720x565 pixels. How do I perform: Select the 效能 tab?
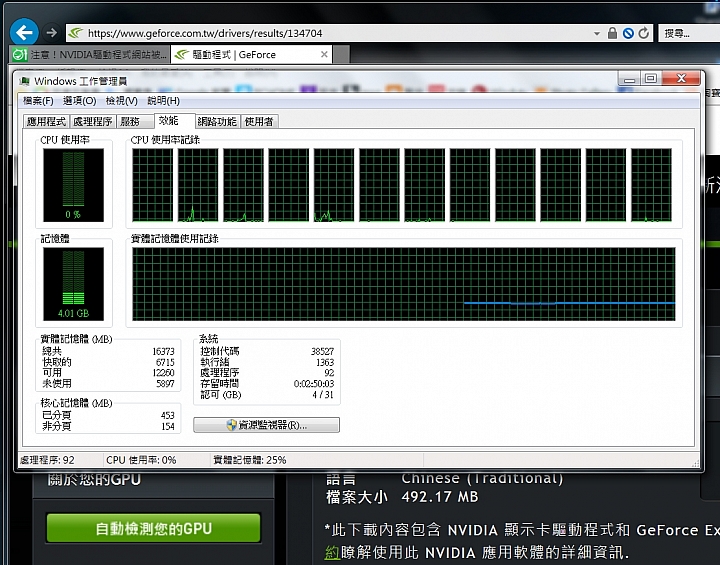[174, 120]
